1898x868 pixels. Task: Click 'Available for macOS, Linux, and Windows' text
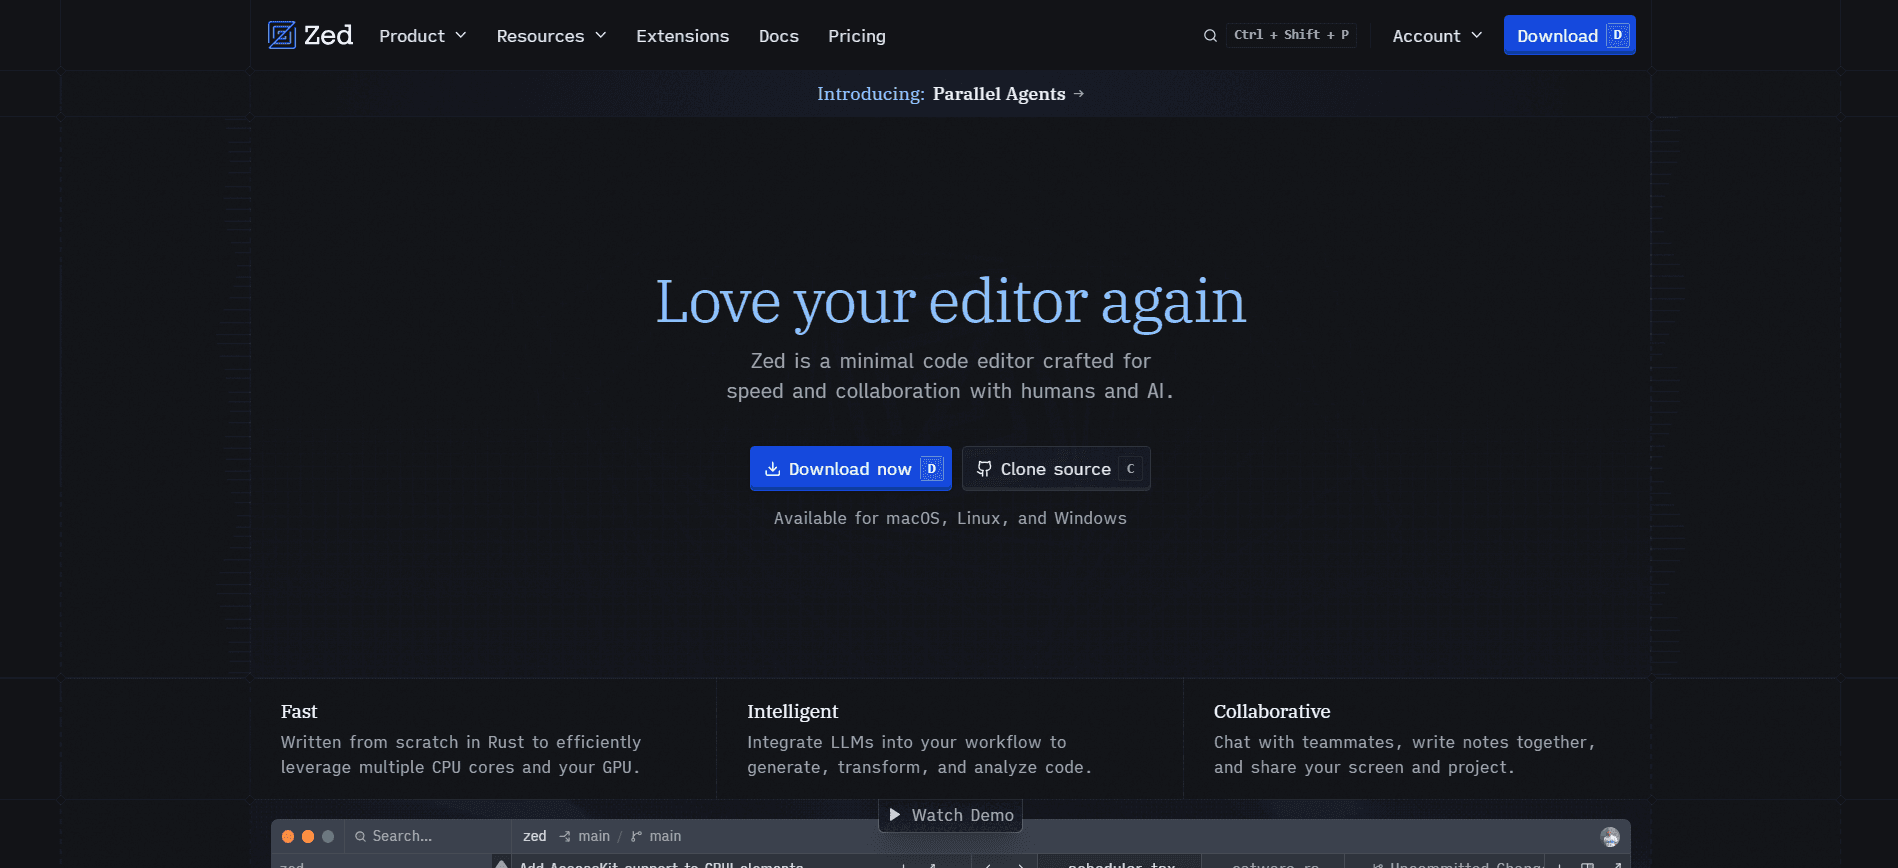pyautogui.click(x=950, y=518)
